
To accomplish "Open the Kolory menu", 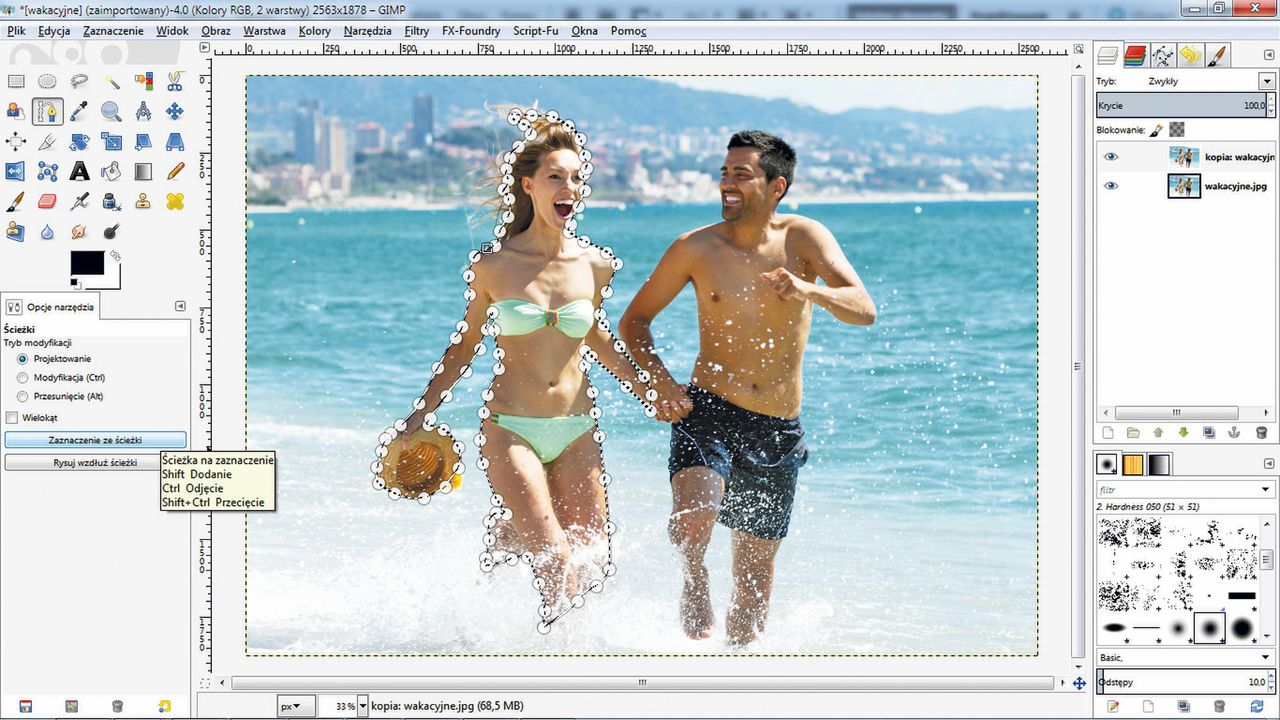I will [314, 31].
